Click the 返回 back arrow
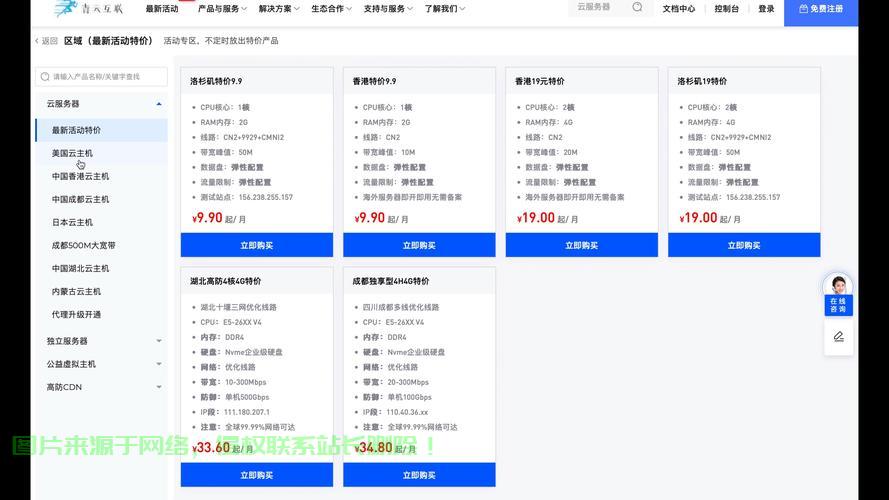The width and height of the screenshot is (889, 500). coord(46,41)
